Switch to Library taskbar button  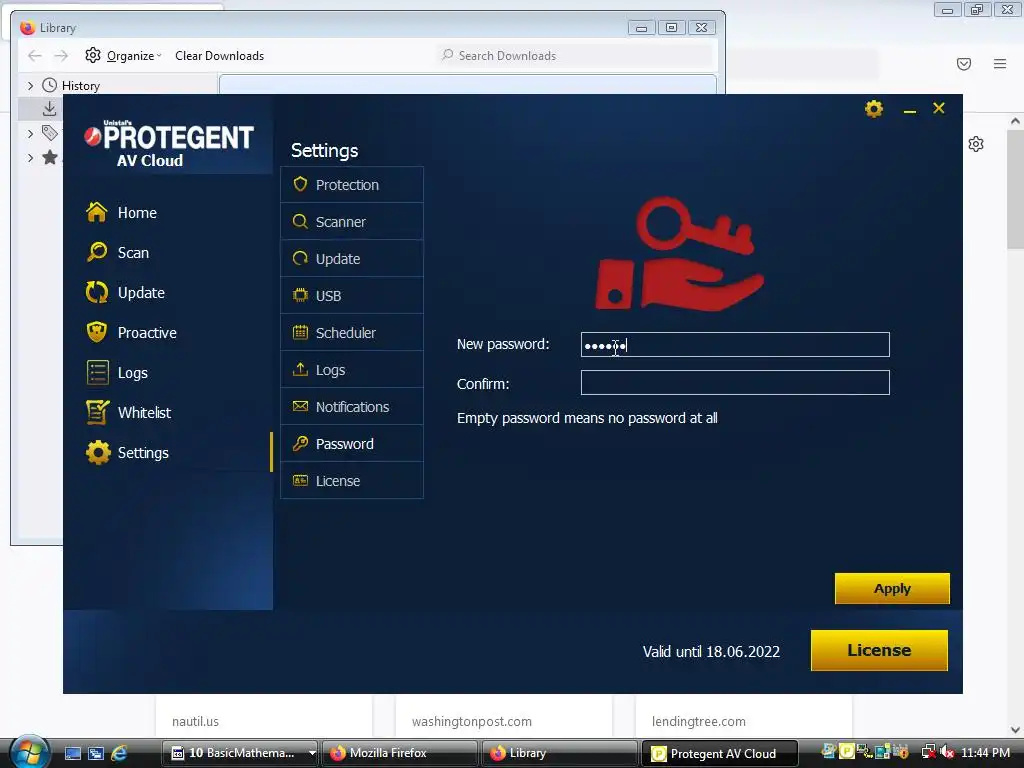(559, 753)
